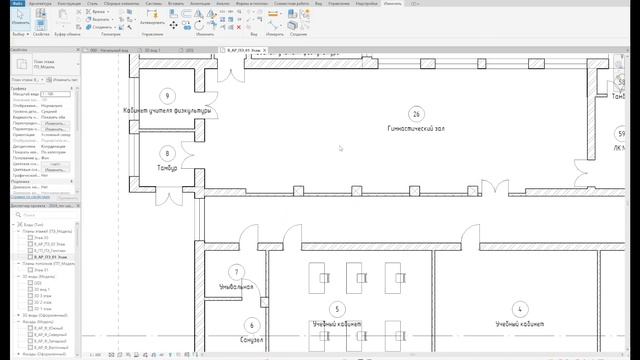Select the Copy tool

pyautogui.click(x=187, y=26)
